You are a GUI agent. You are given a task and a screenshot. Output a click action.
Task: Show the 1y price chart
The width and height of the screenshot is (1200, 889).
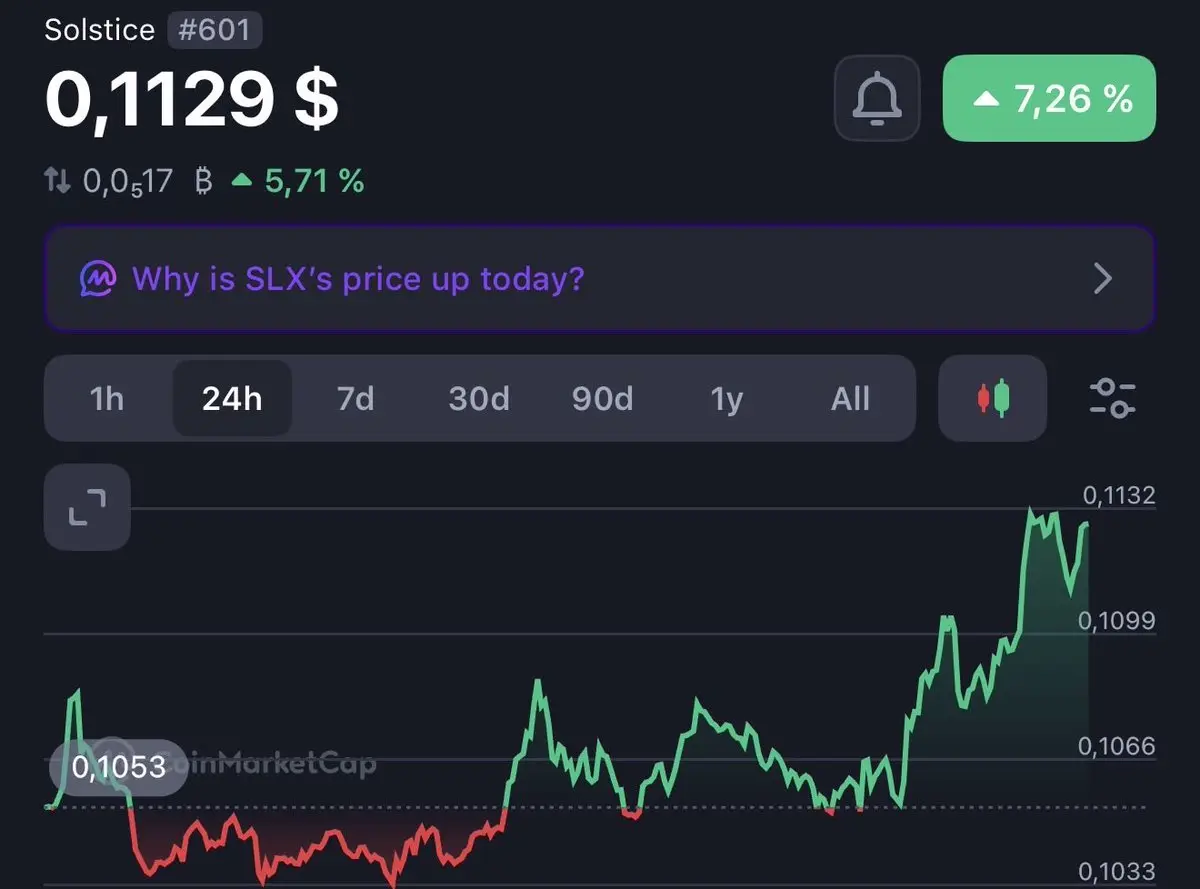click(727, 399)
